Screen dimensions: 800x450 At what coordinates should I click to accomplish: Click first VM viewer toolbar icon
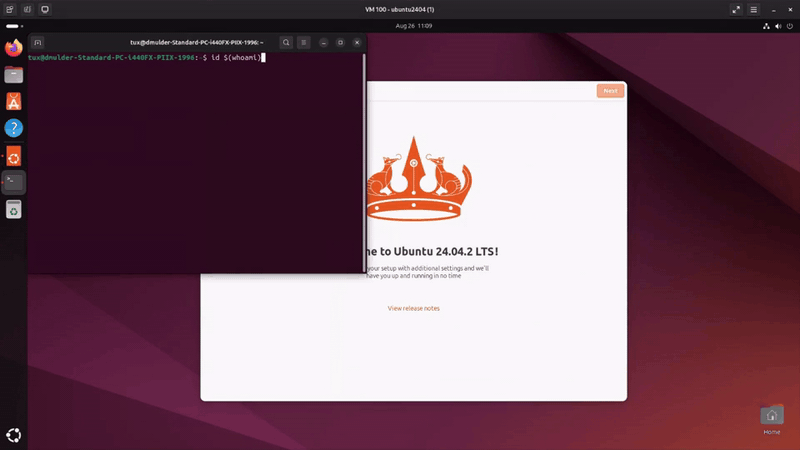click(x=10, y=9)
